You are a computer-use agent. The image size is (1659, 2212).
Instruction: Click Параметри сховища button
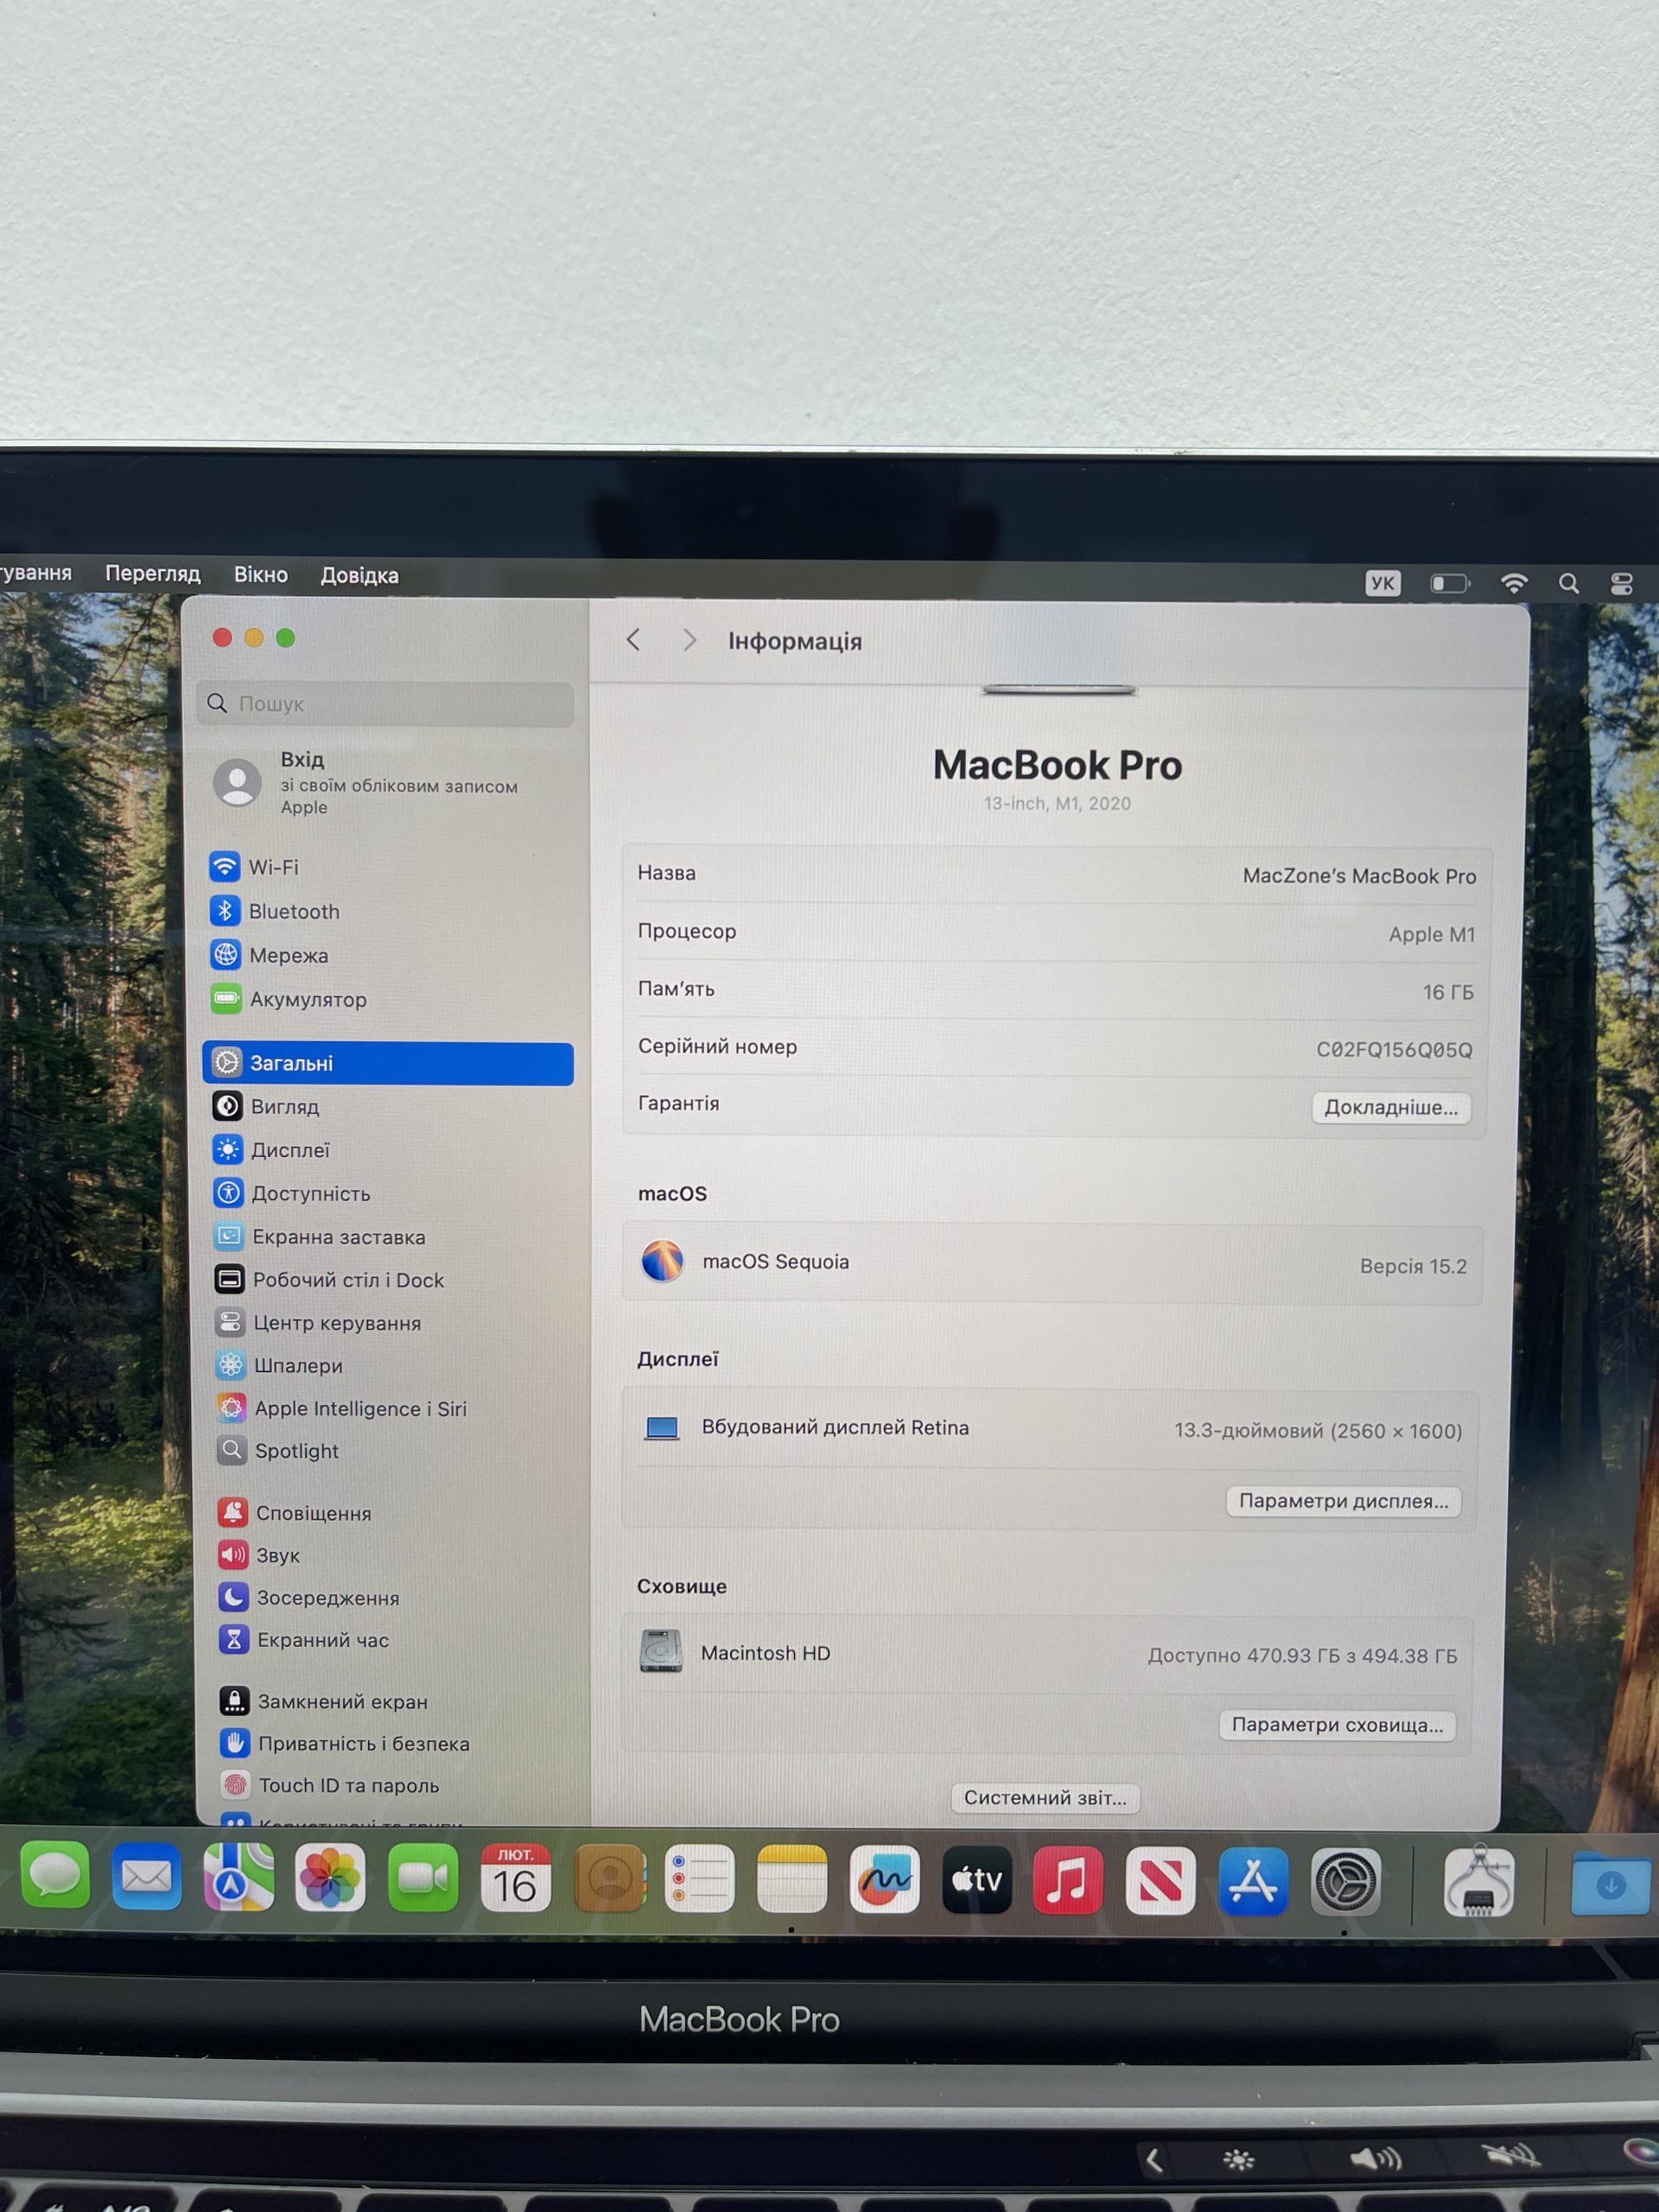1337,1725
